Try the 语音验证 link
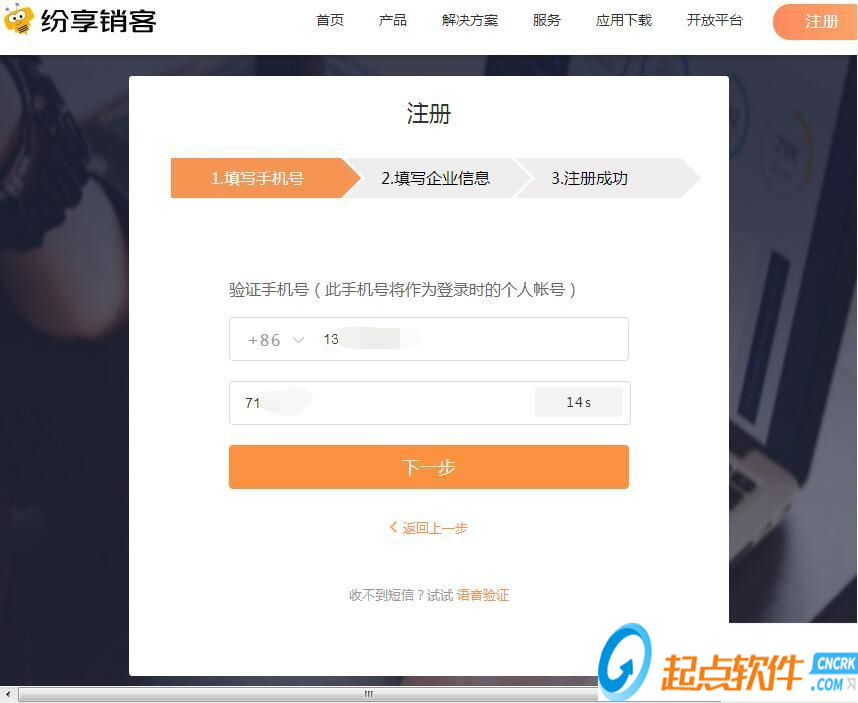Screen dimensions: 858x703 (483, 595)
